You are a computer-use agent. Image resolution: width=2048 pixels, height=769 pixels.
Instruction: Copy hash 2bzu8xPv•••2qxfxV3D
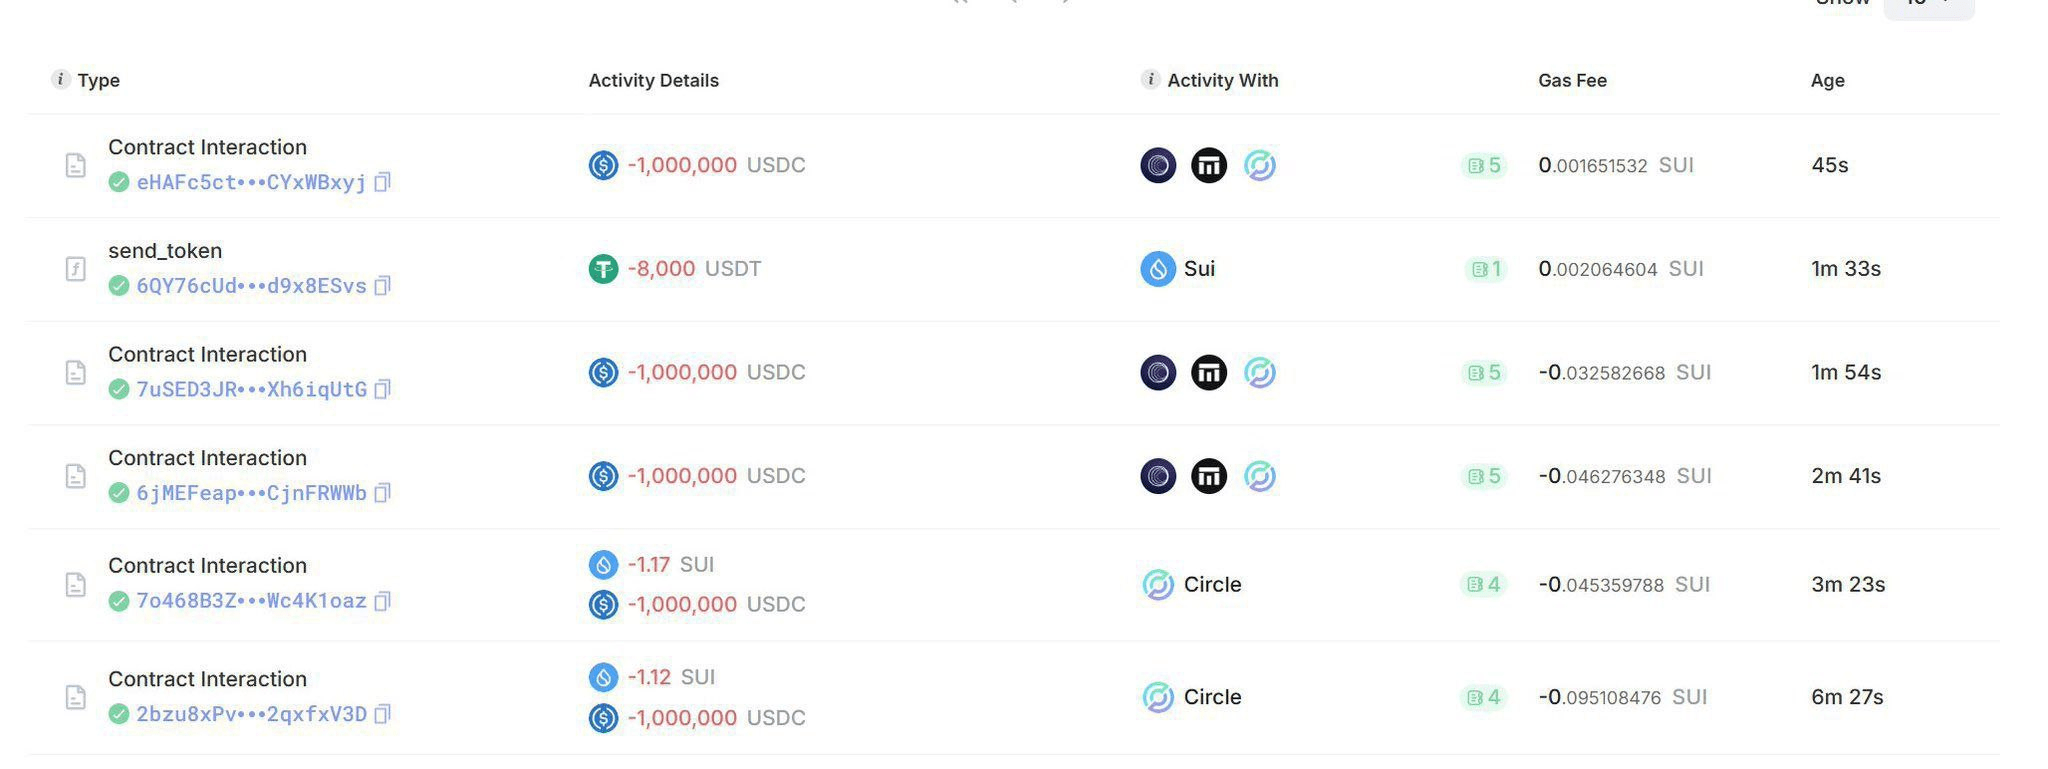[x=382, y=714]
